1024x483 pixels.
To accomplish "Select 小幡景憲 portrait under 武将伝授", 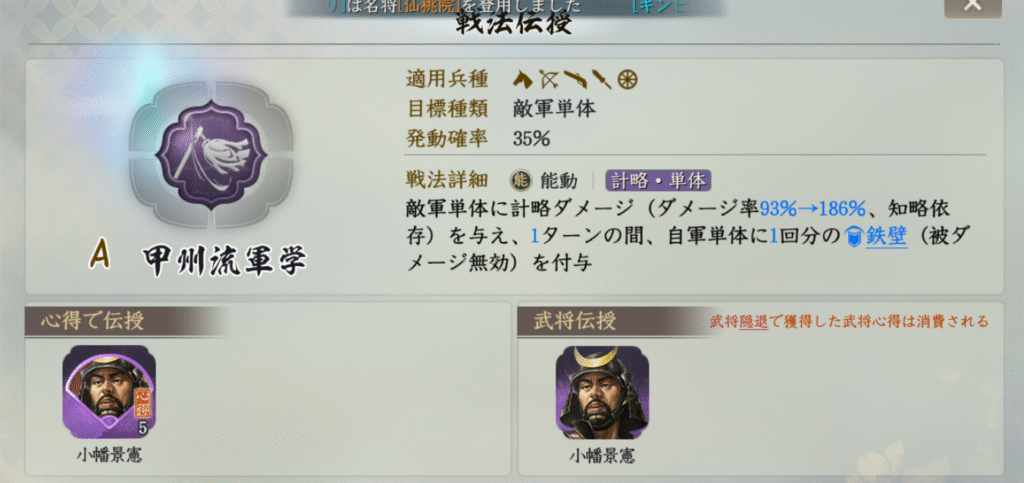I will [x=602, y=392].
